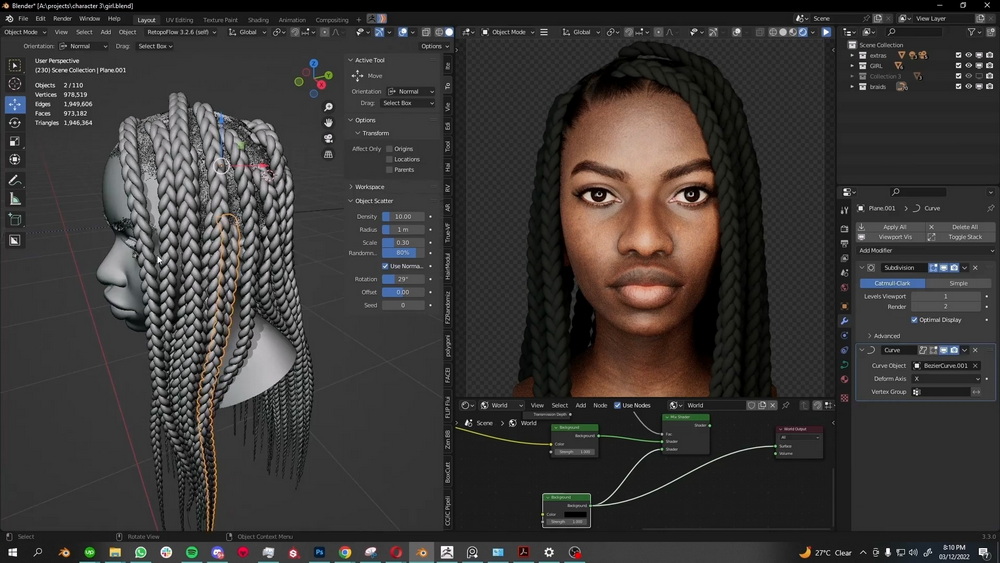1000x563 pixels.
Task: Open the Tool properties tab icon
Action: pos(844,210)
